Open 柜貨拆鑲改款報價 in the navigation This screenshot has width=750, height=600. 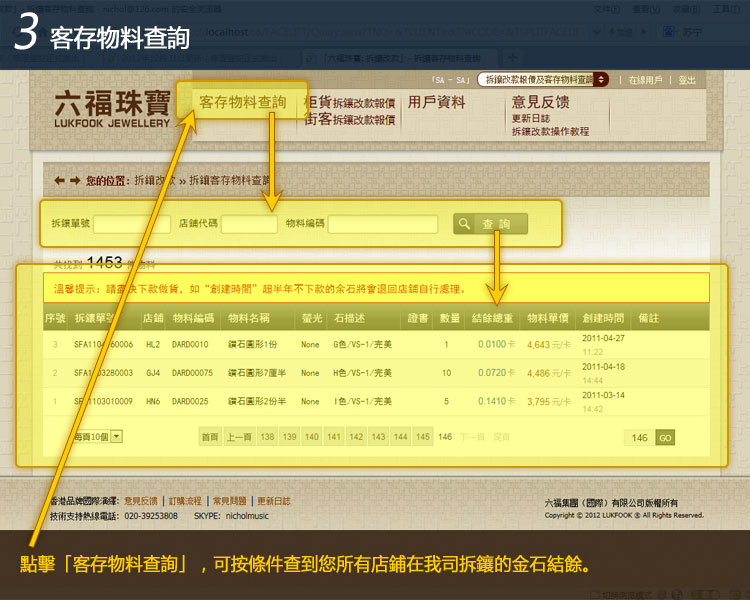pos(349,102)
